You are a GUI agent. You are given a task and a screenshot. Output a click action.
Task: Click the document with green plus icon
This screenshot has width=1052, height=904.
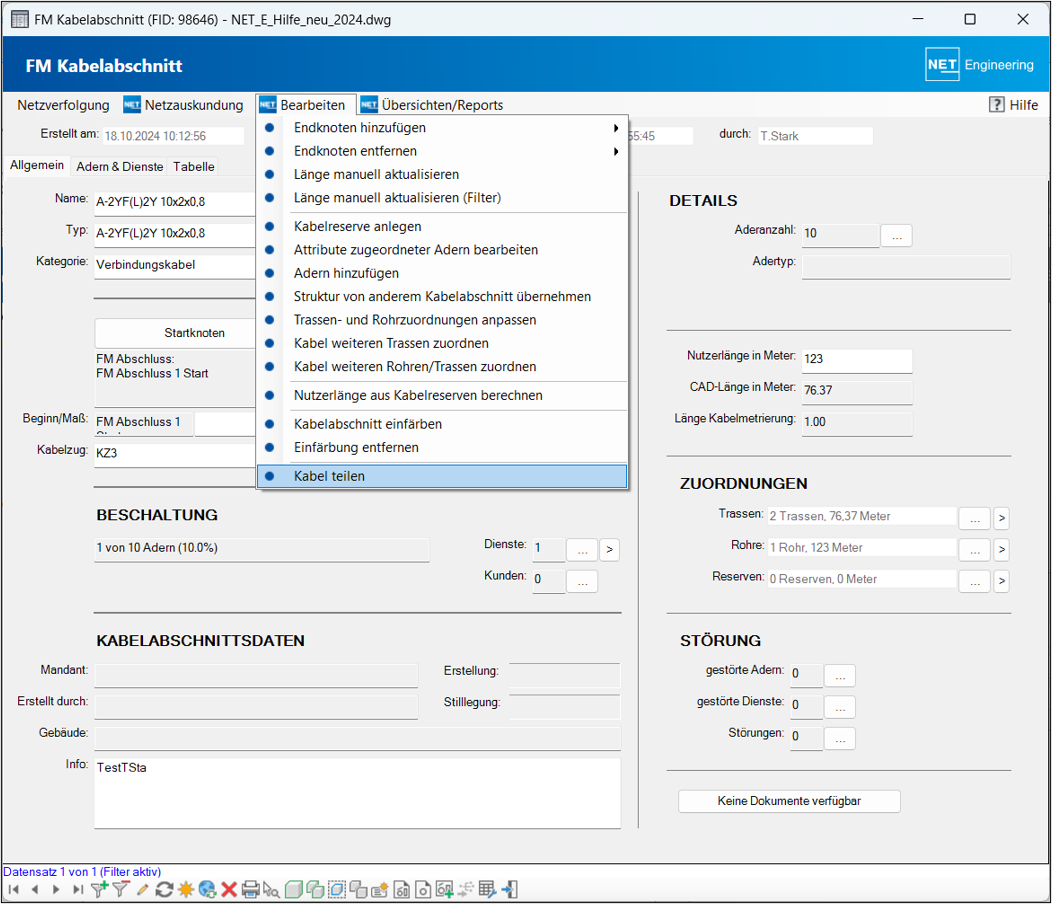[444, 890]
